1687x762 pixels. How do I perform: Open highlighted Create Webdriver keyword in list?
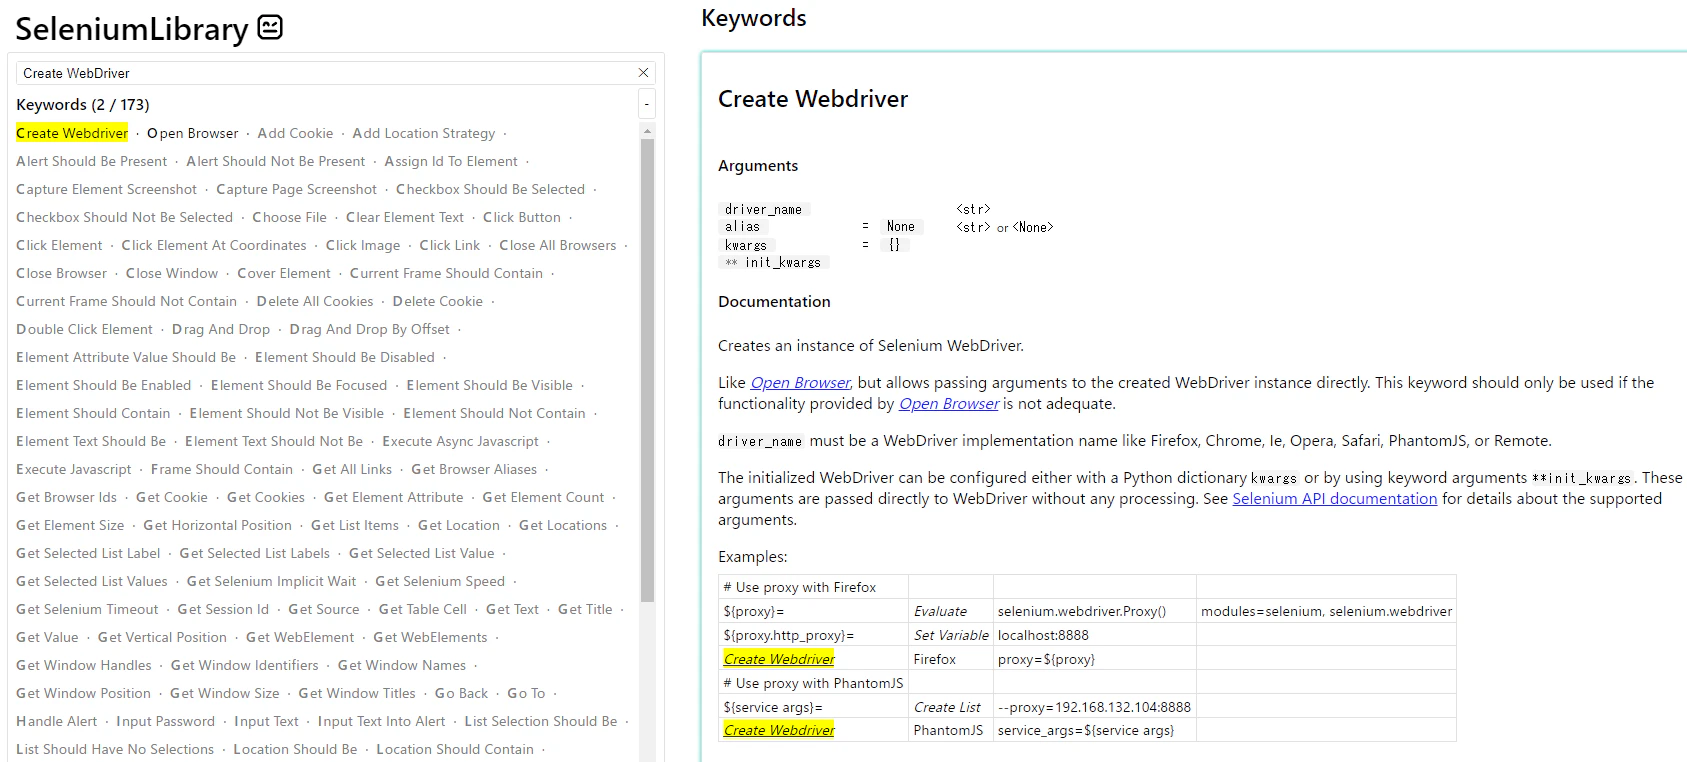[x=72, y=133]
